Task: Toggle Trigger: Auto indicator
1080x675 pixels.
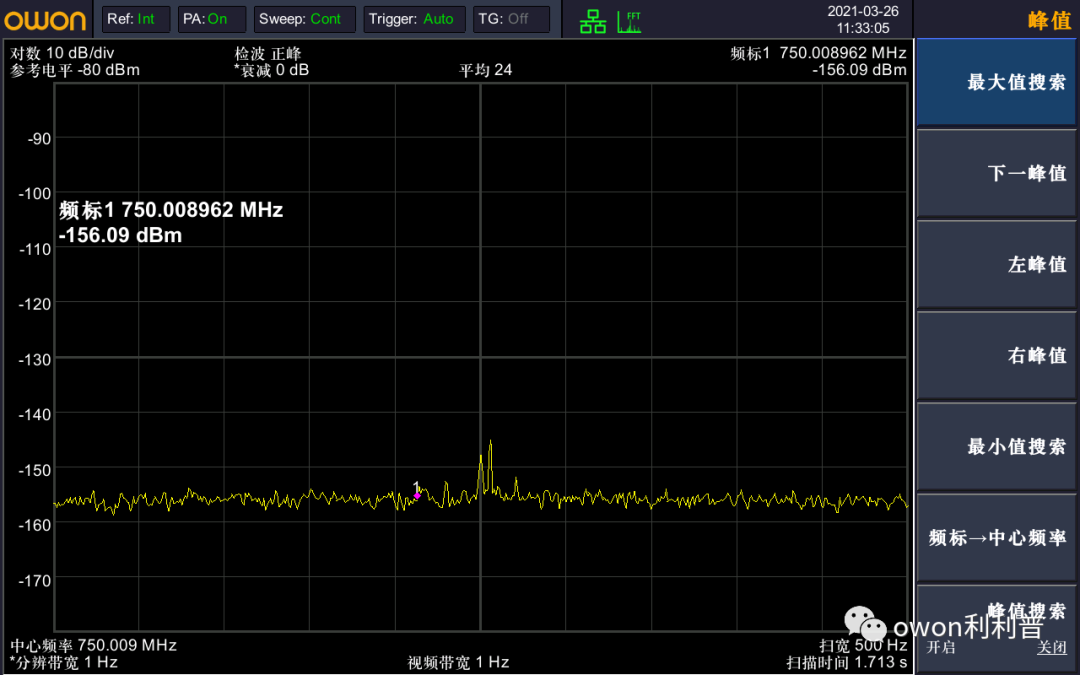Action: (414, 19)
